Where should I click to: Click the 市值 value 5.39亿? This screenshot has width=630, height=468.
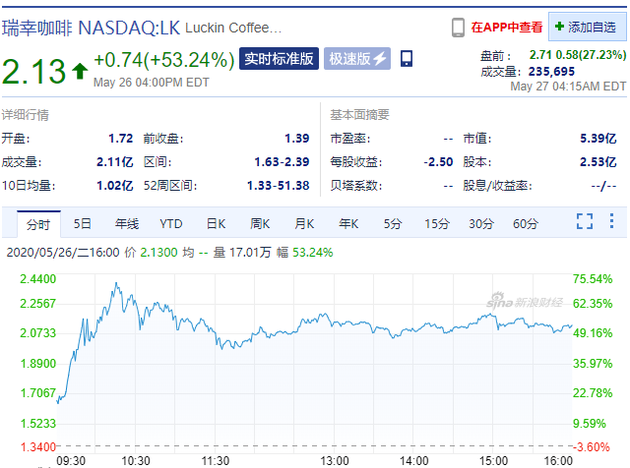click(x=598, y=139)
